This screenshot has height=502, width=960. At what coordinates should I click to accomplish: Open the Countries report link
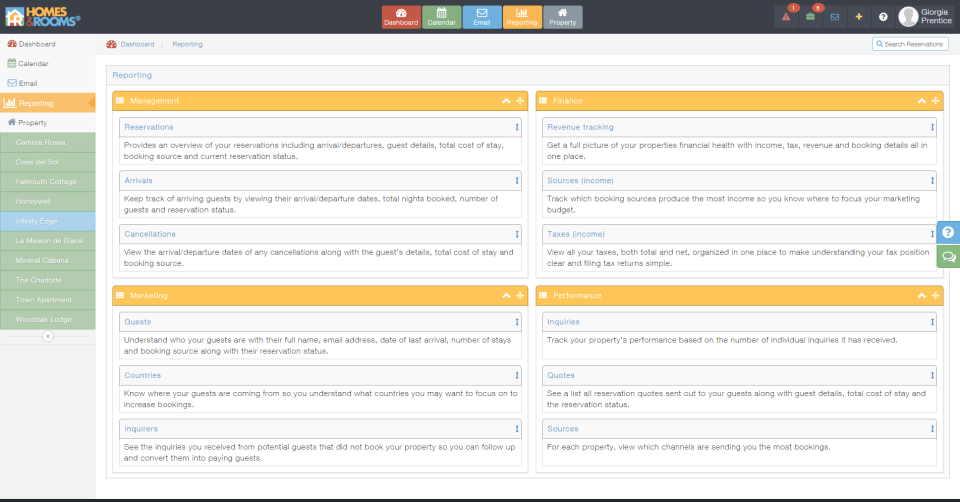click(x=143, y=375)
